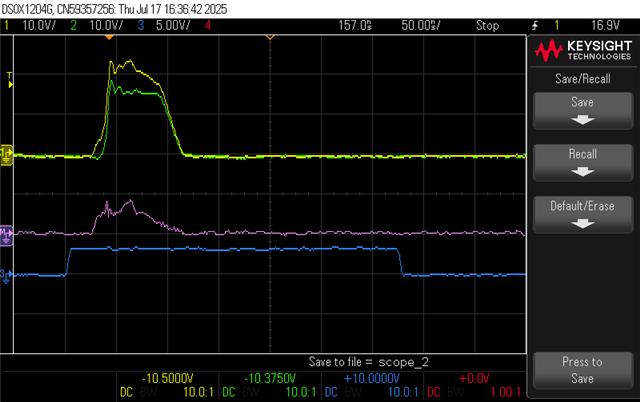
Task: Select channel 1 scale 10.0V/
Action: [x=39, y=25]
